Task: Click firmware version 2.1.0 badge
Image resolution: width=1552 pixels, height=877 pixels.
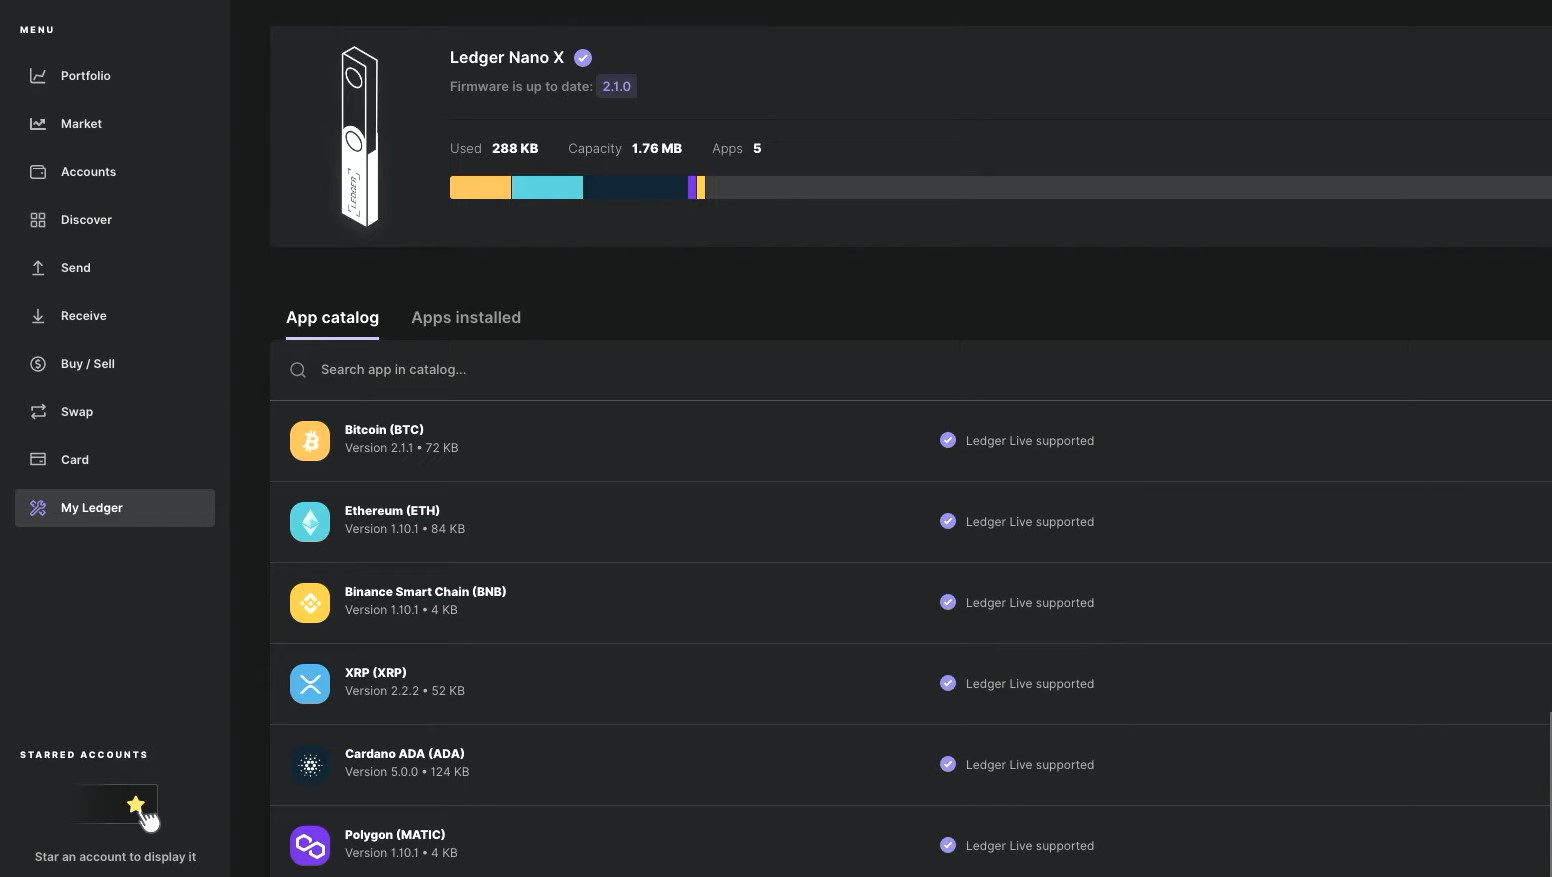Action: pyautogui.click(x=617, y=87)
